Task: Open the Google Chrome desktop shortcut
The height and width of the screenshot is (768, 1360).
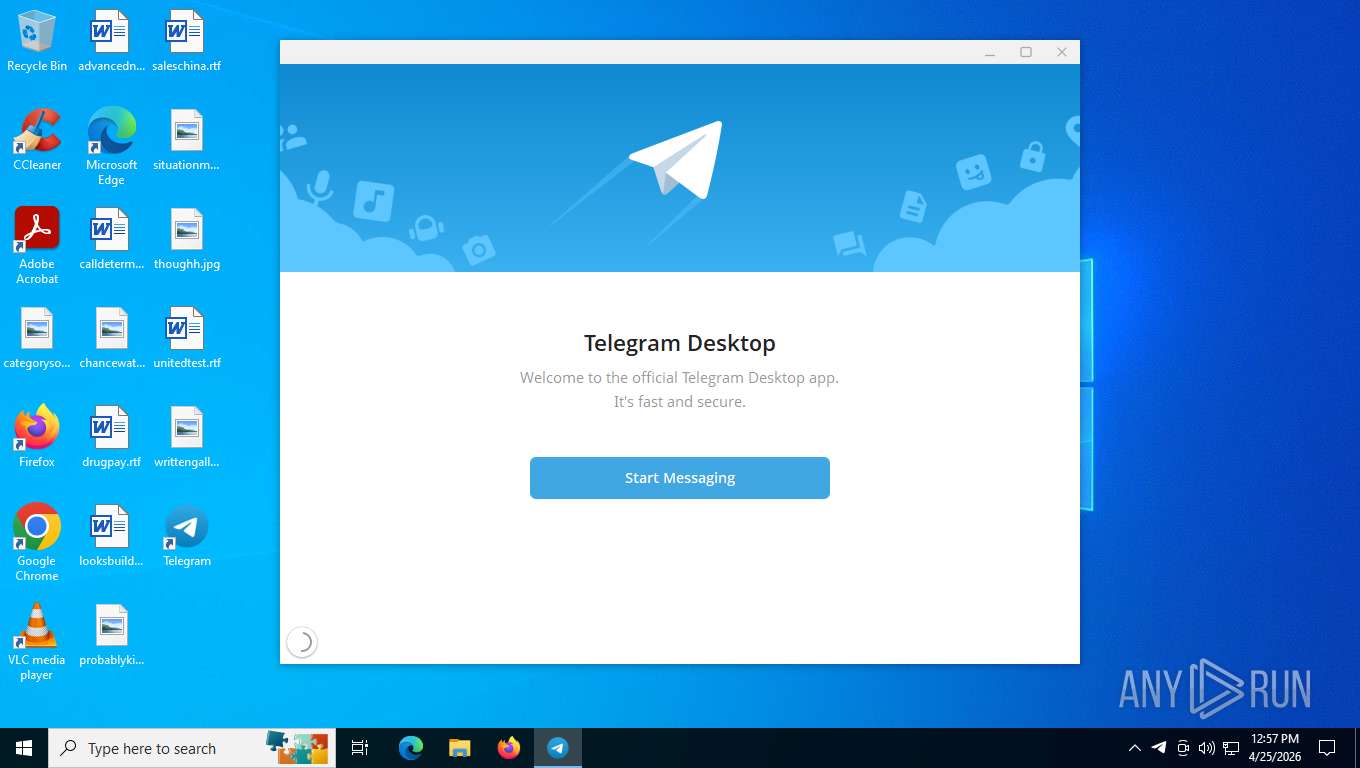Action: 37,544
